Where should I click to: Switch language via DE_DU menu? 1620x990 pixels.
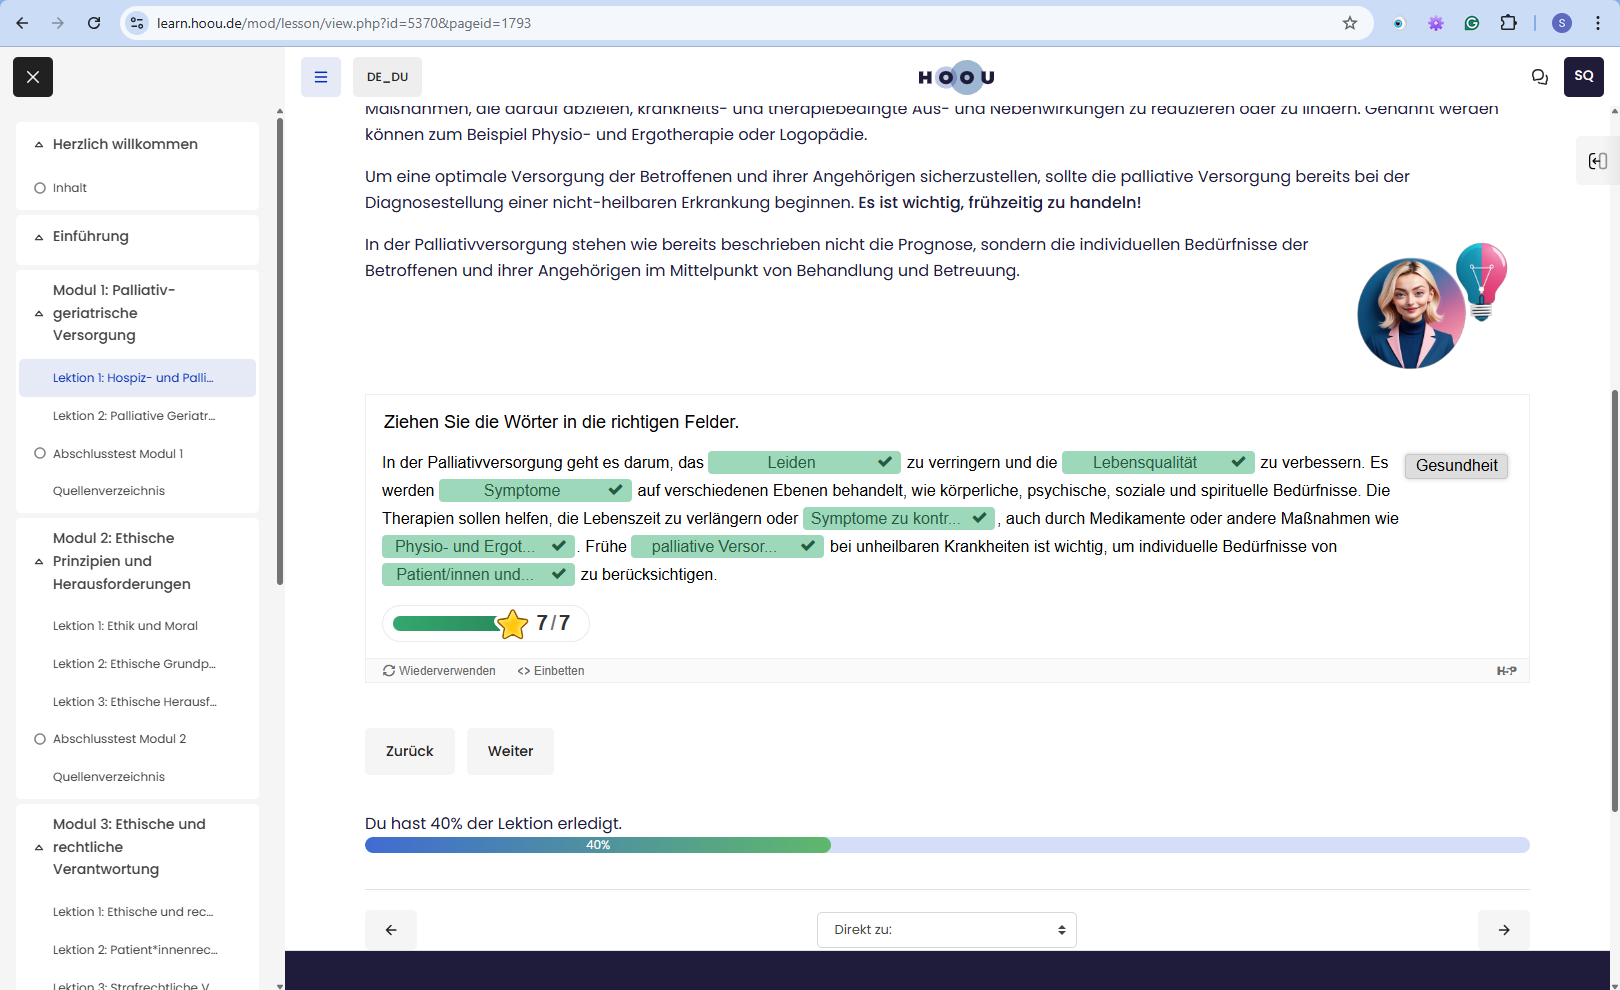pos(387,77)
